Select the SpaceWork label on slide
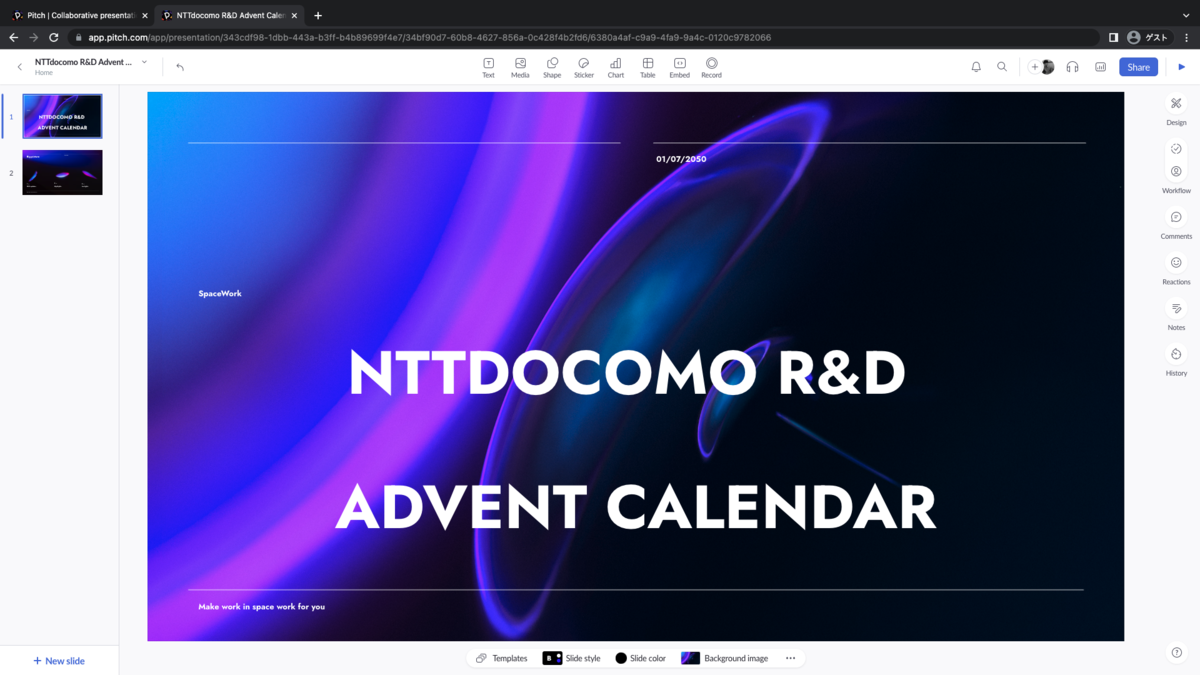 [220, 293]
